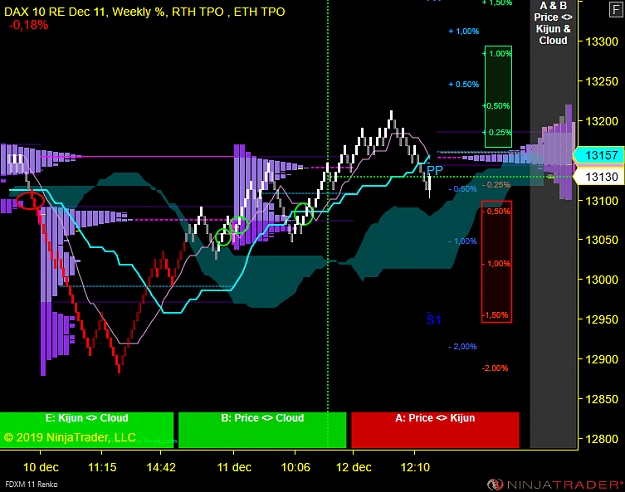
Task: Click the green +1.00% box label
Action: click(x=497, y=53)
